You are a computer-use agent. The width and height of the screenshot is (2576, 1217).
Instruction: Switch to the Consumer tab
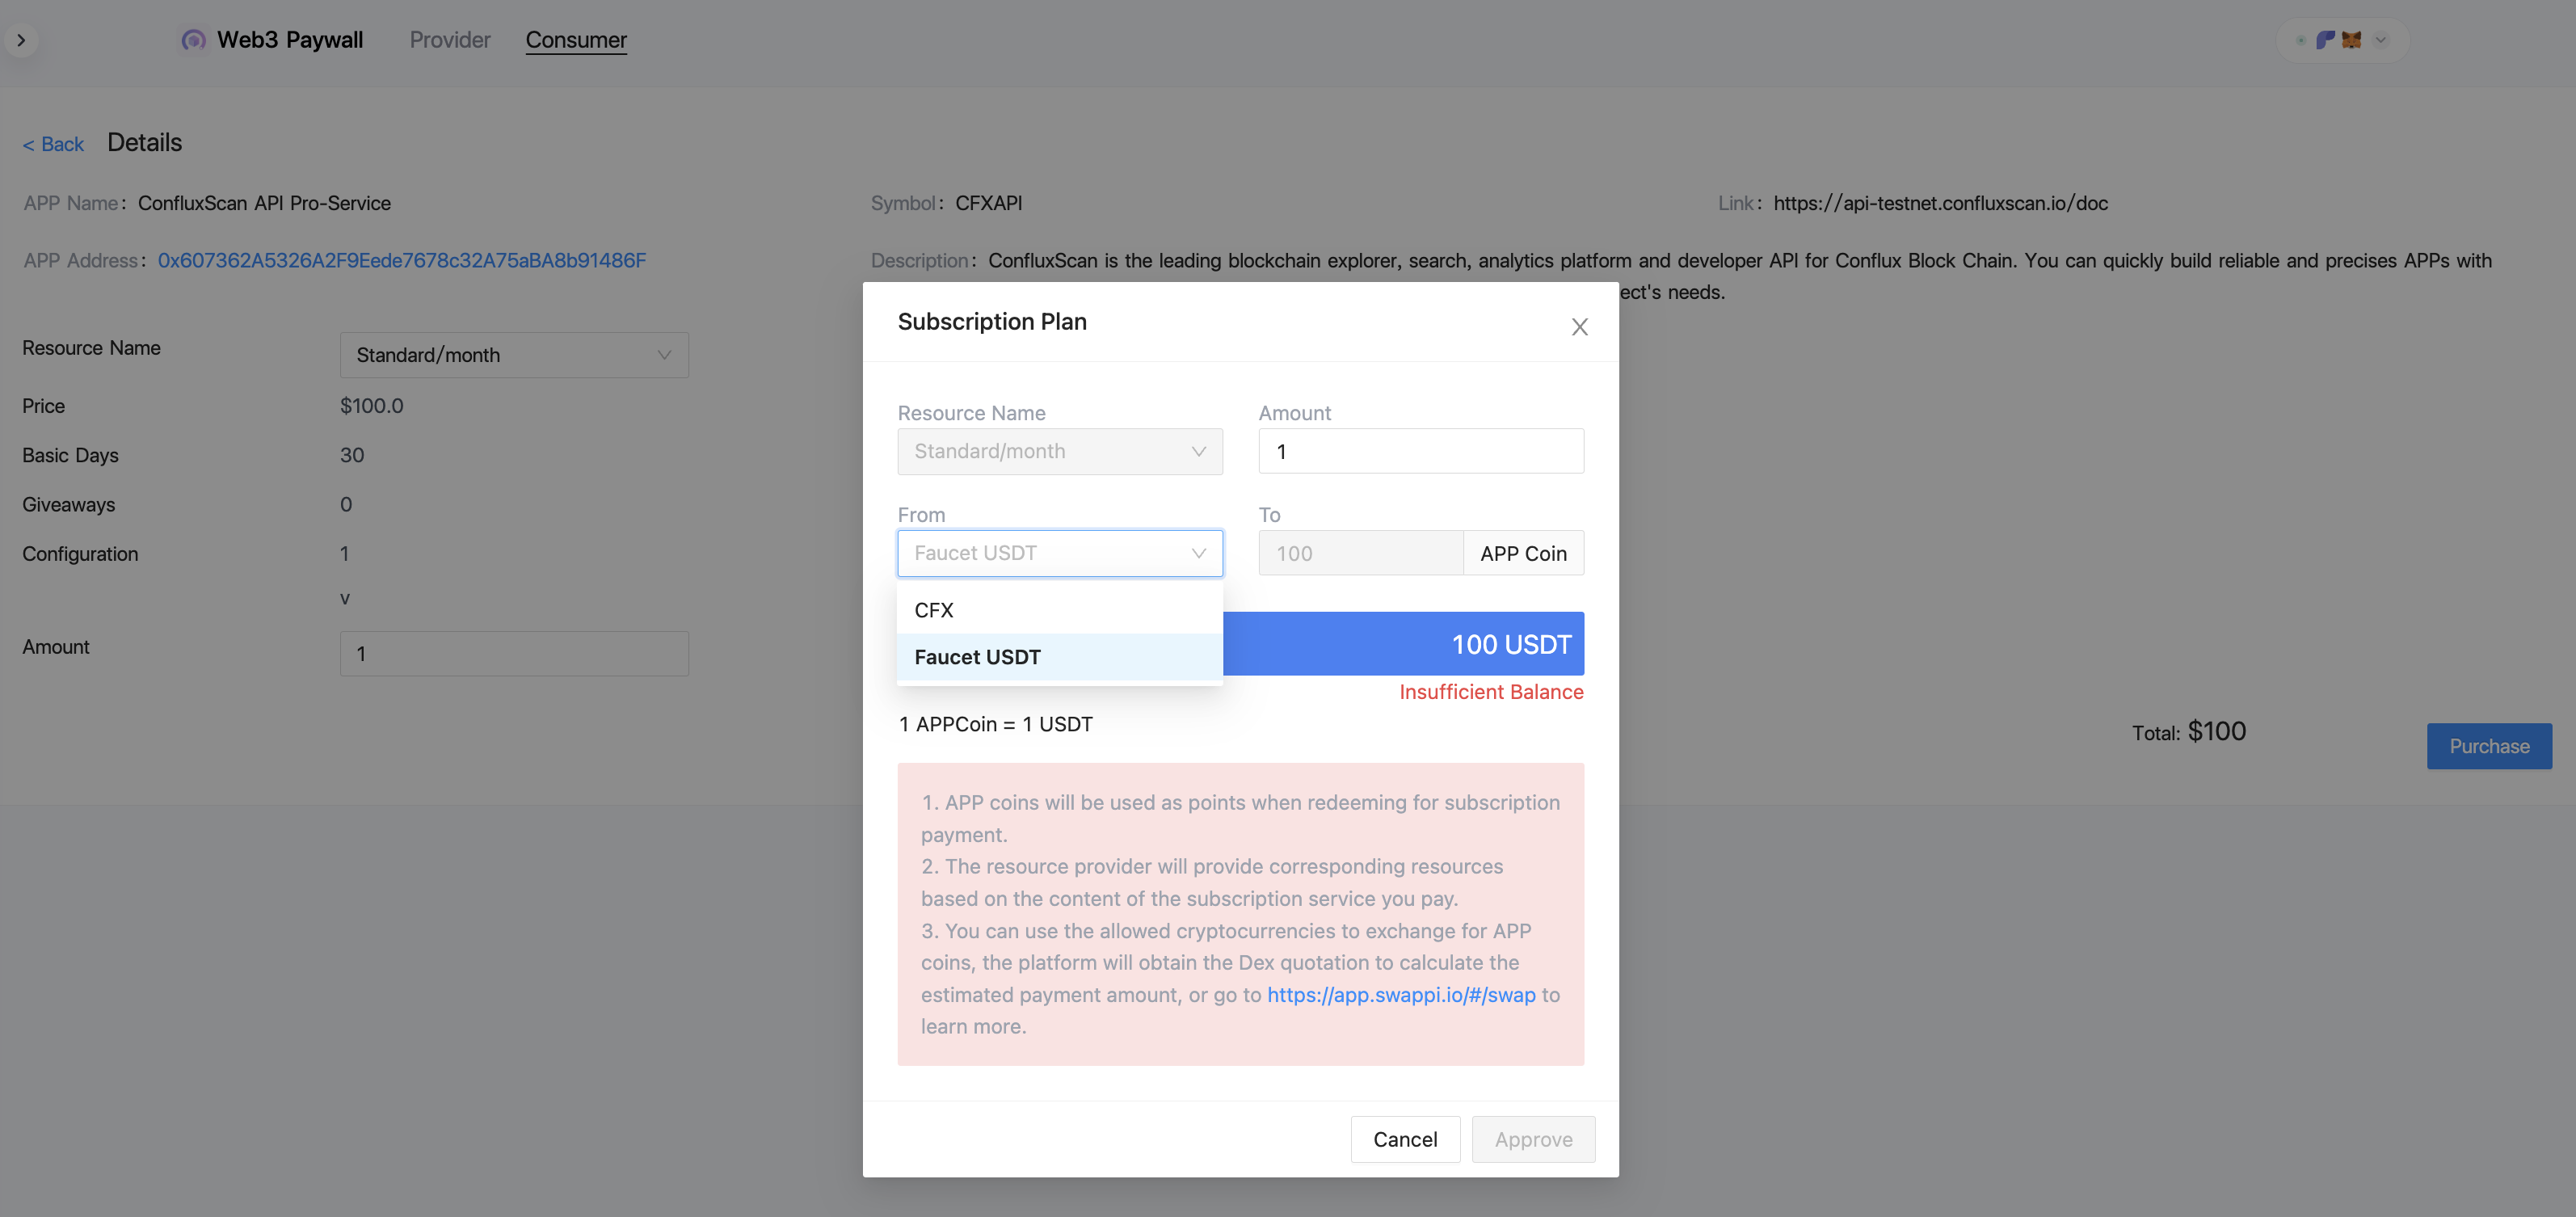coord(576,40)
